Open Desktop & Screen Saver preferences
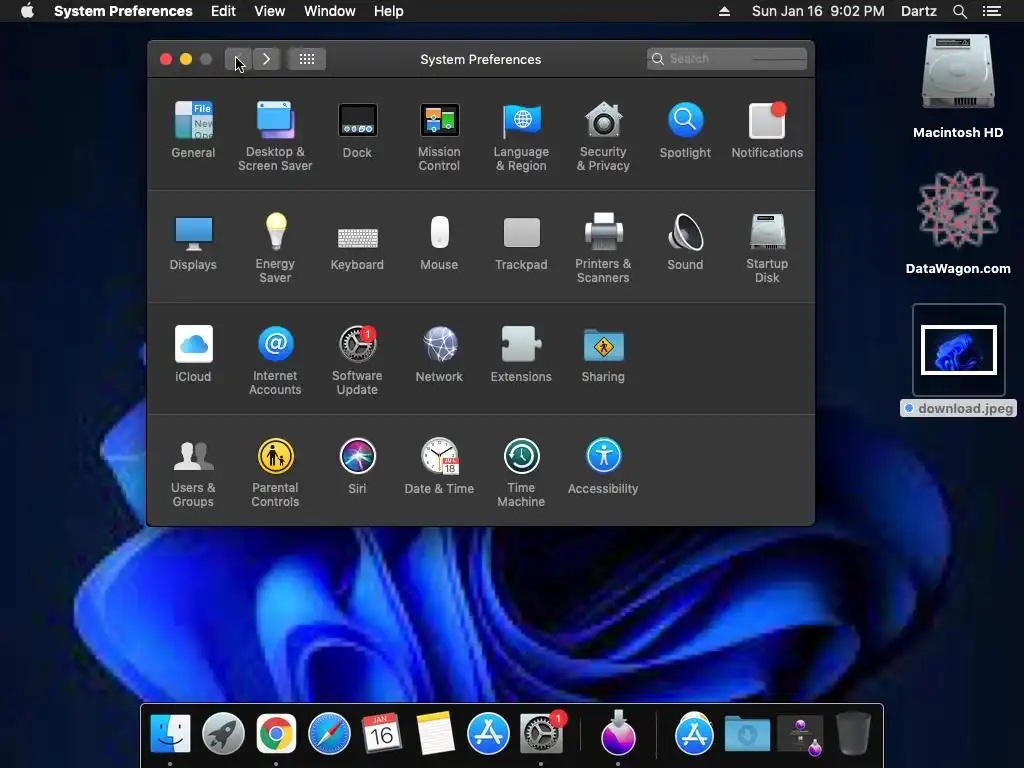 (x=275, y=136)
